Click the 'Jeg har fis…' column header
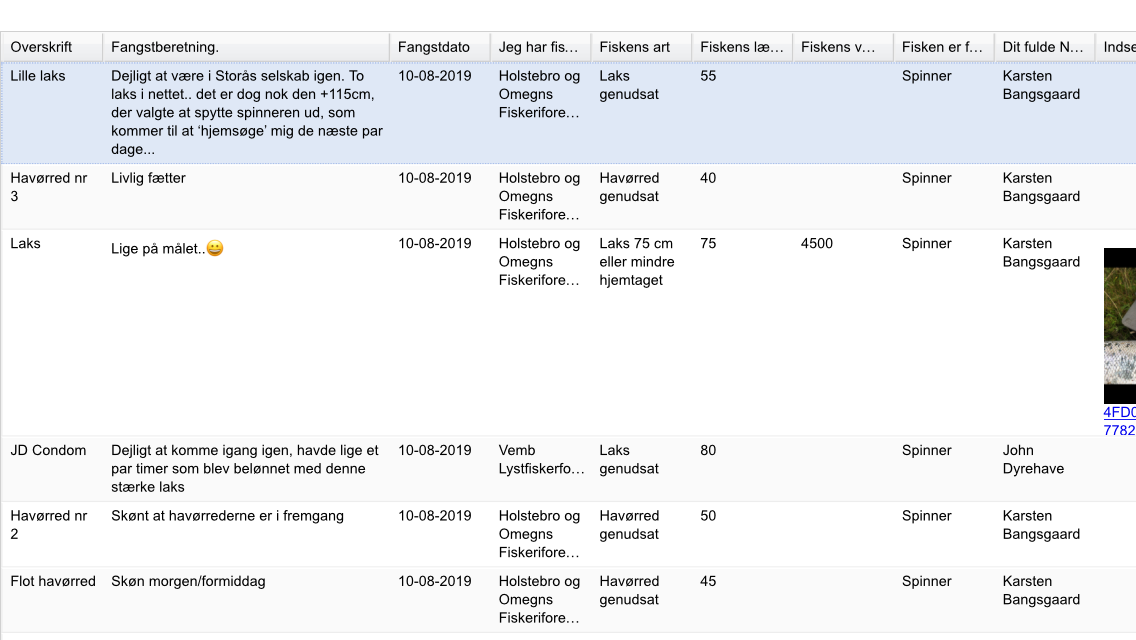1136x640 pixels. (540, 47)
